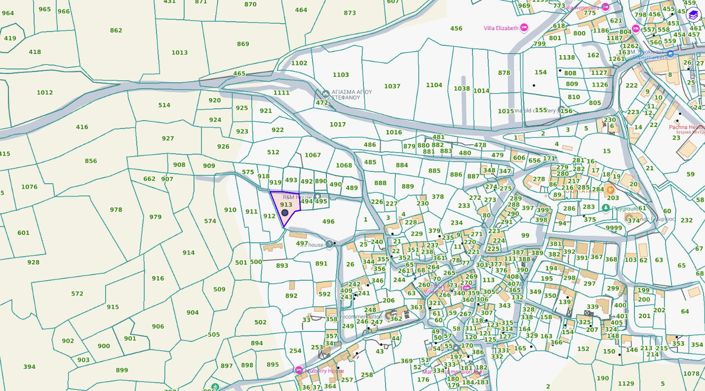705x391 pixels.
Task: Select parcel number 914
Action: pyautogui.click(x=188, y=253)
